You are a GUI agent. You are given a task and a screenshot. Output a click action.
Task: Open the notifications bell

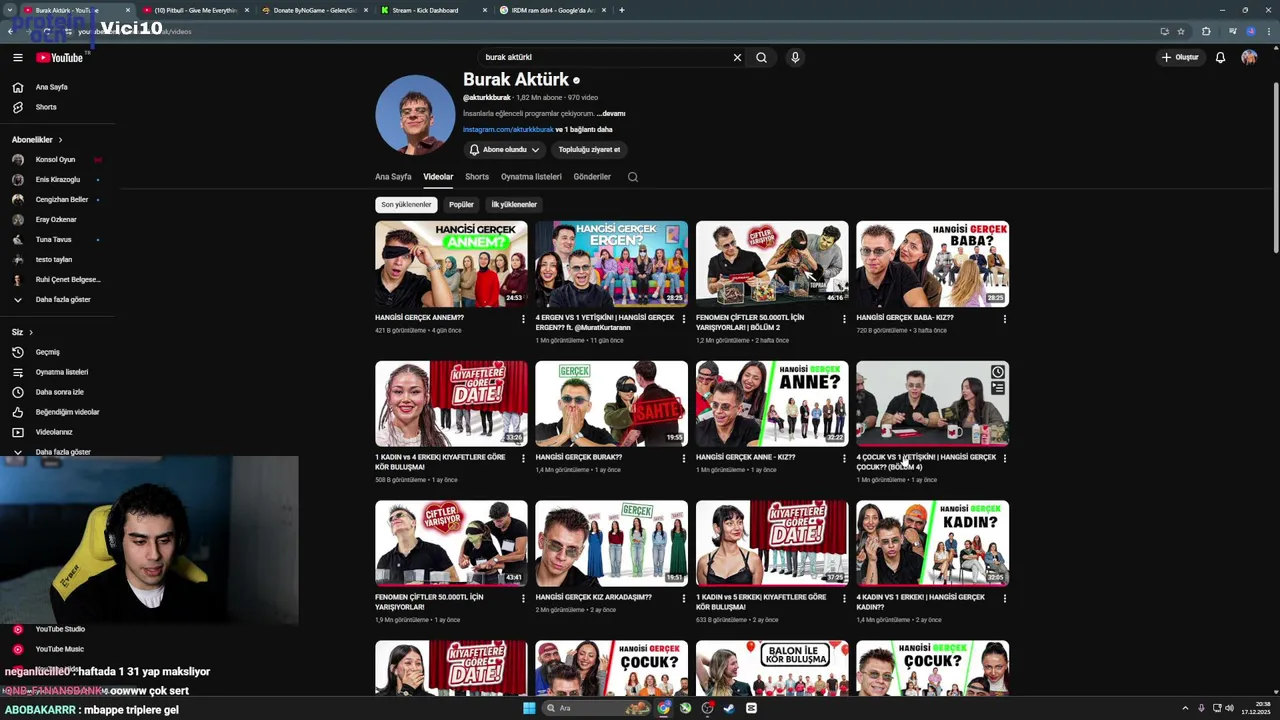click(1220, 58)
